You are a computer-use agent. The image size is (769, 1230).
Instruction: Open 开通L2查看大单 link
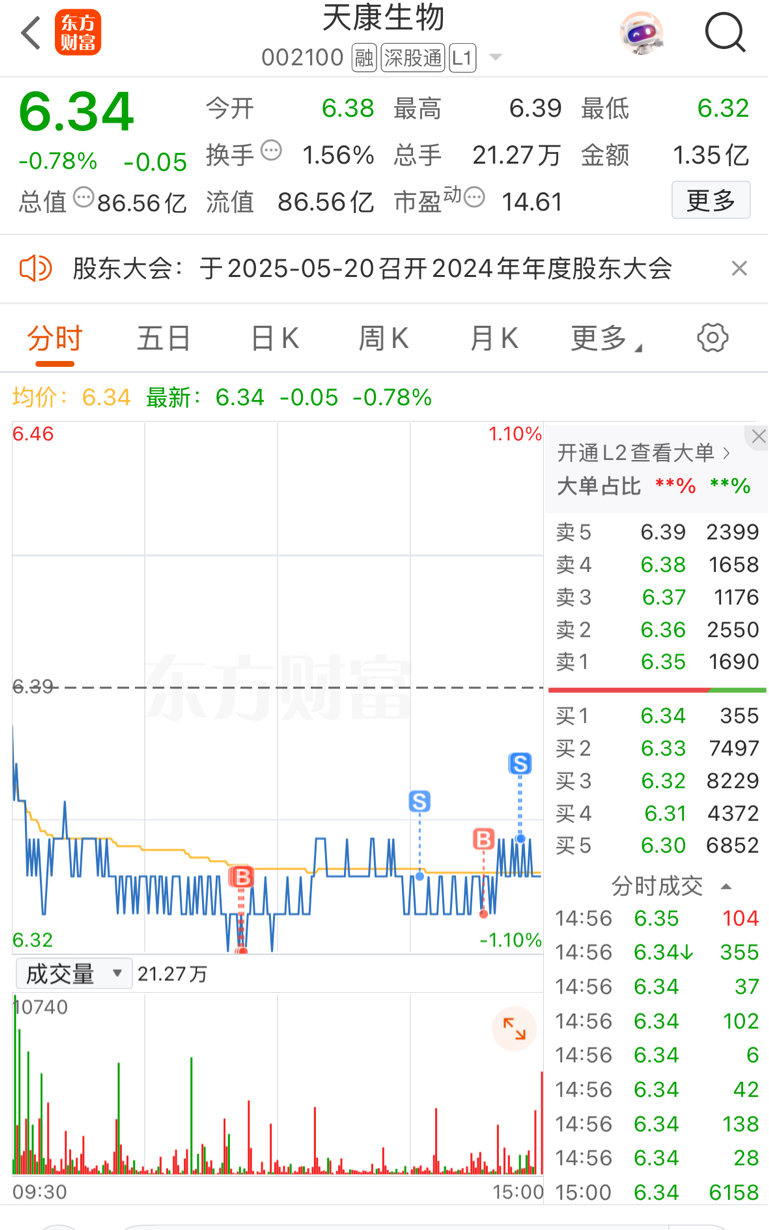(644, 453)
